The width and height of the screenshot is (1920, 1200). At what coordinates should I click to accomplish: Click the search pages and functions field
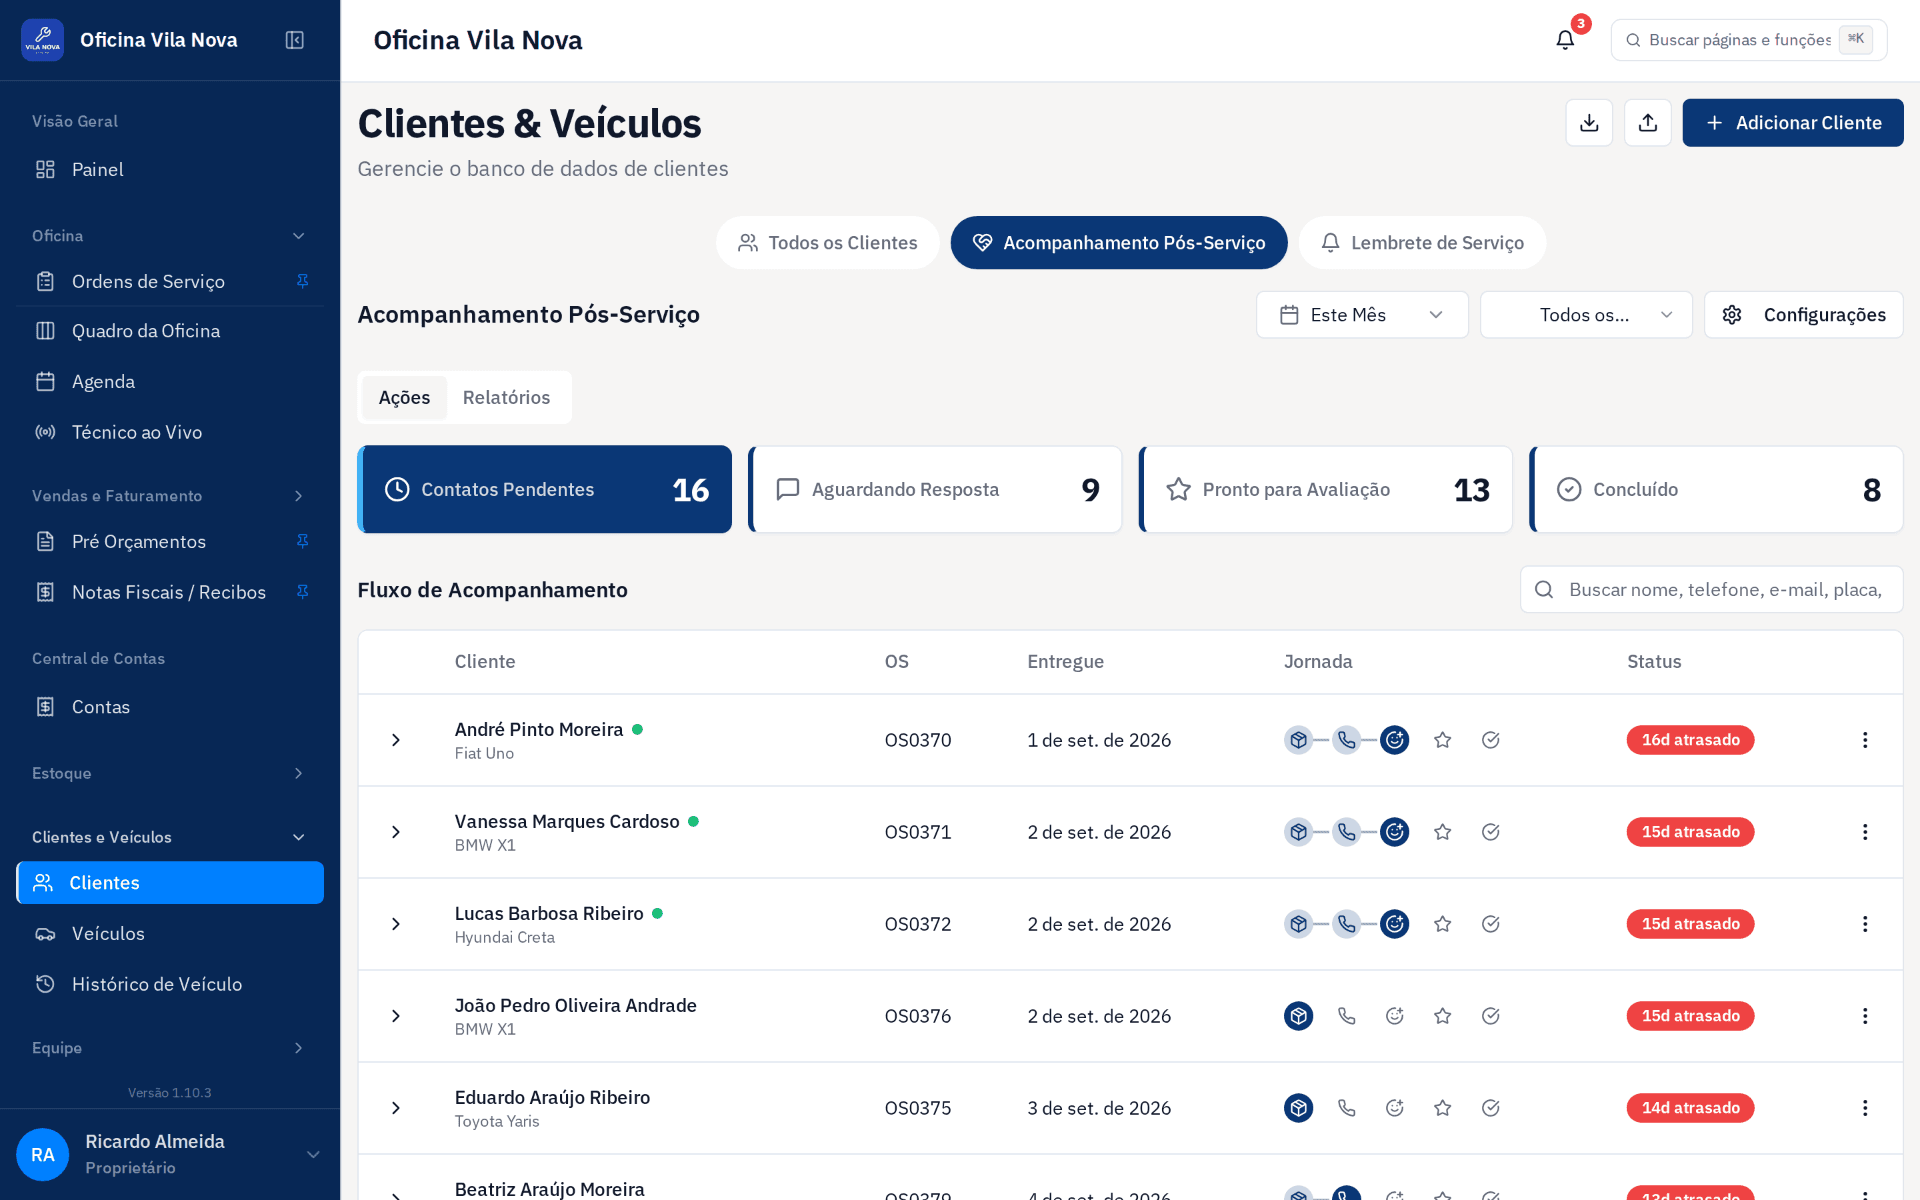(1749, 40)
